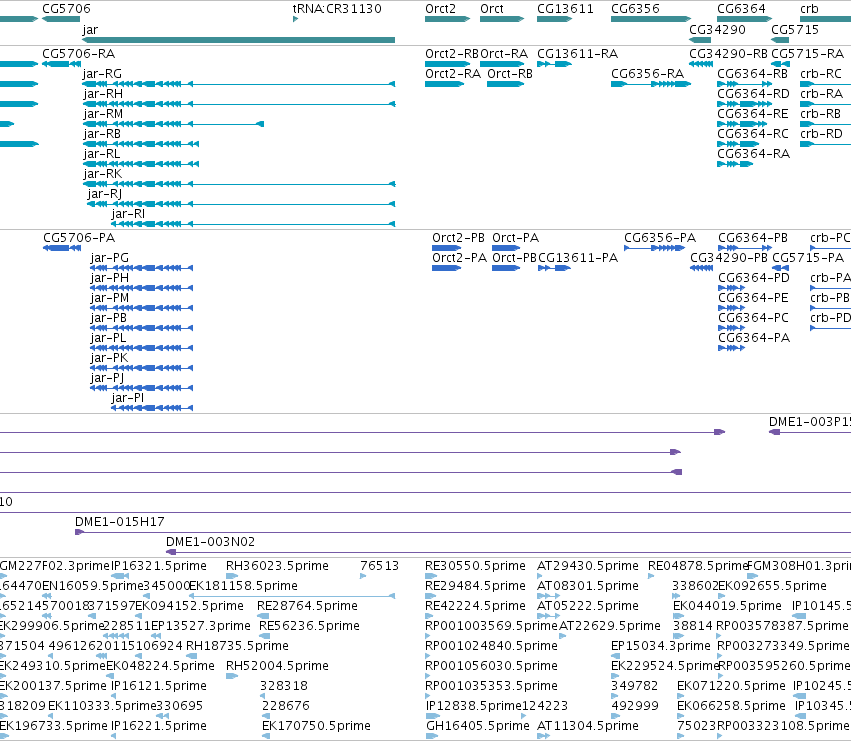This screenshot has width=851, height=741.
Task: Click the CG6364-PE protein label
Action: [753, 298]
